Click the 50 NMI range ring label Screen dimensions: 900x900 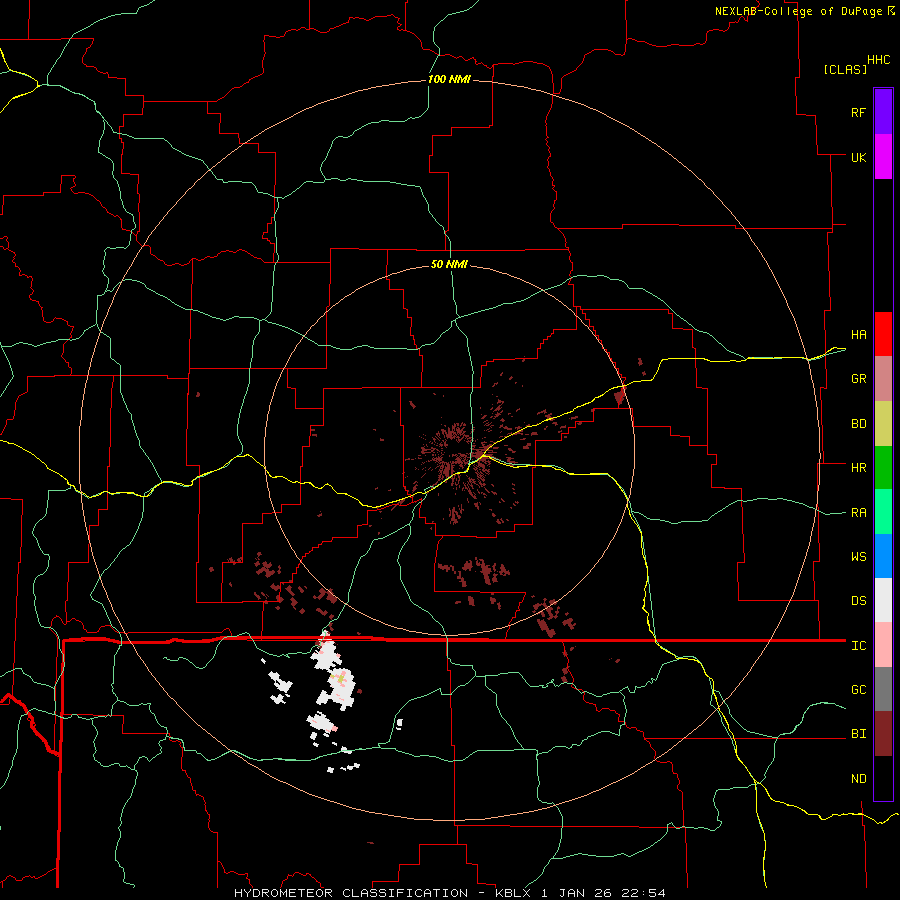pos(449,264)
